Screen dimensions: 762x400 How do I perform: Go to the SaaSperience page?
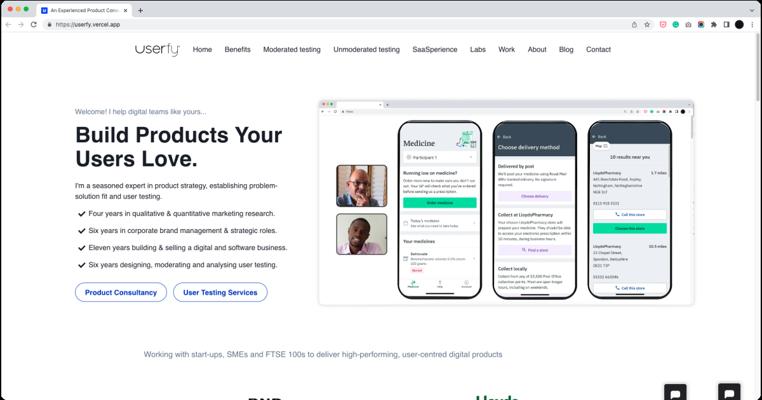pos(434,50)
